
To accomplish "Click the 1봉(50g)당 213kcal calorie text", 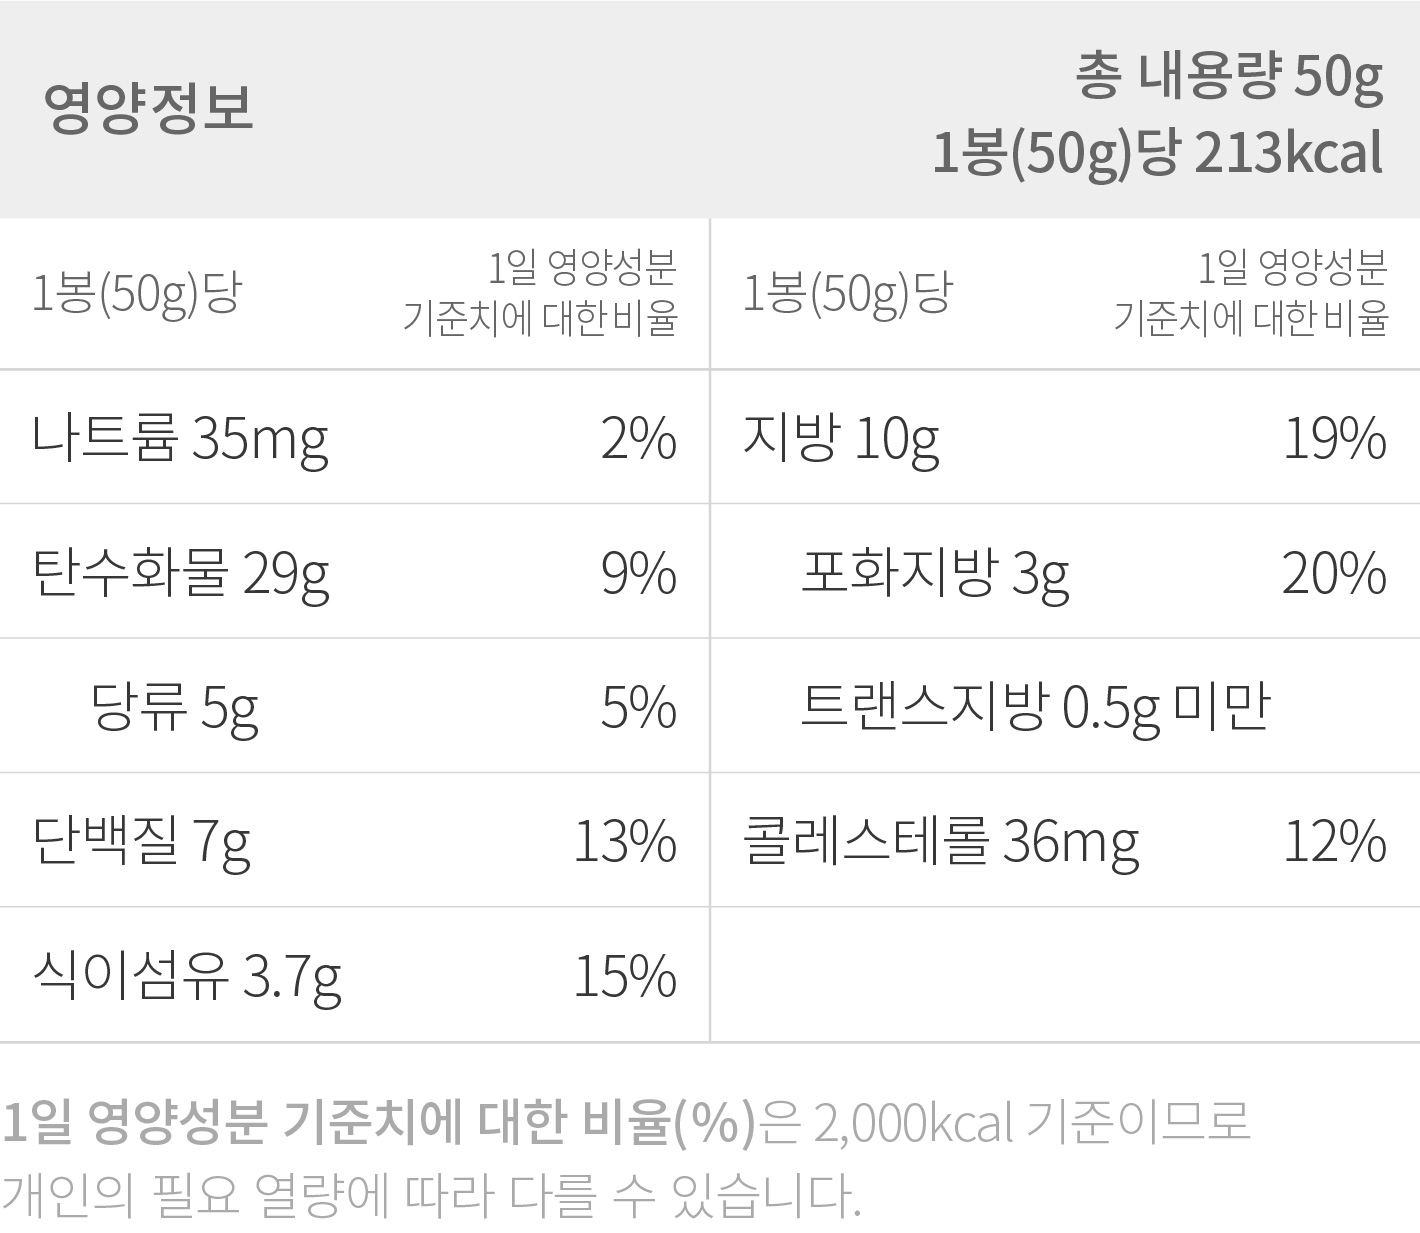I will point(1157,154).
